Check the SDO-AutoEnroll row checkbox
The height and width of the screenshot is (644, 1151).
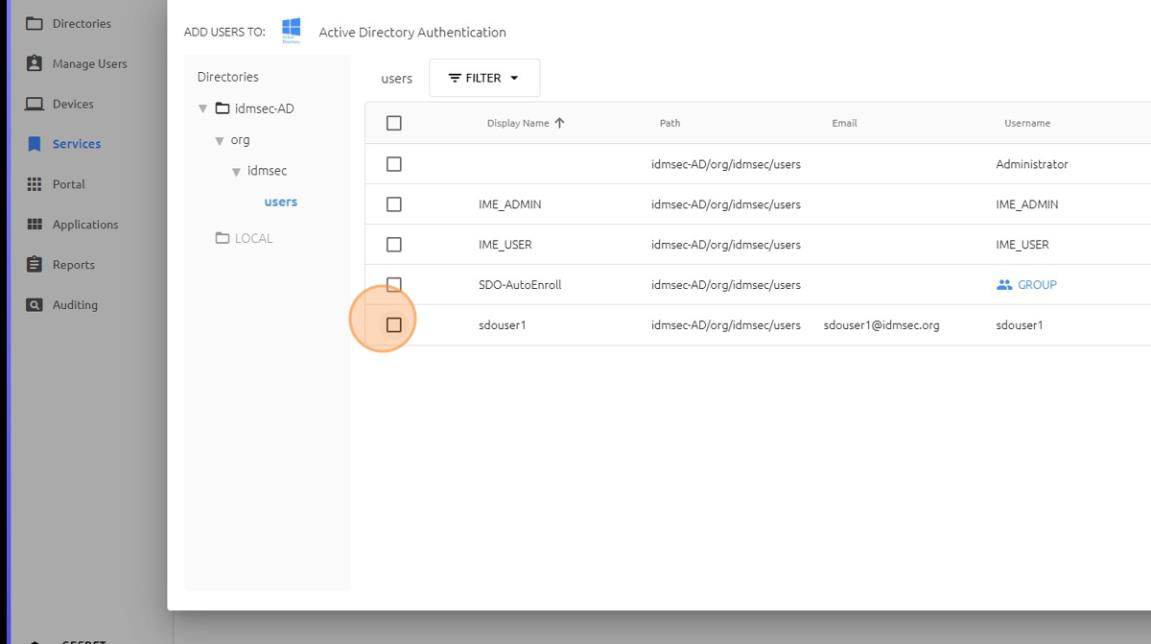click(x=394, y=284)
